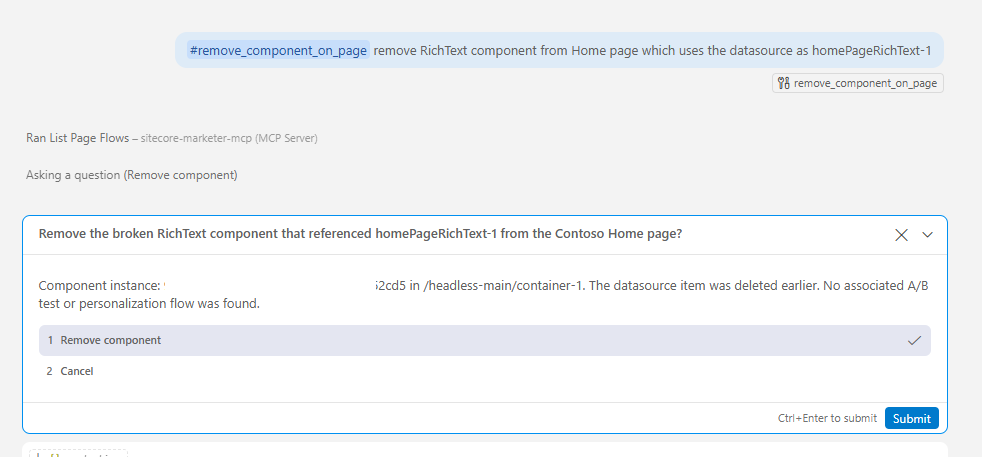This screenshot has width=982, height=457.
Task: Open the remove_component_on_page tool chip
Action: coord(857,83)
